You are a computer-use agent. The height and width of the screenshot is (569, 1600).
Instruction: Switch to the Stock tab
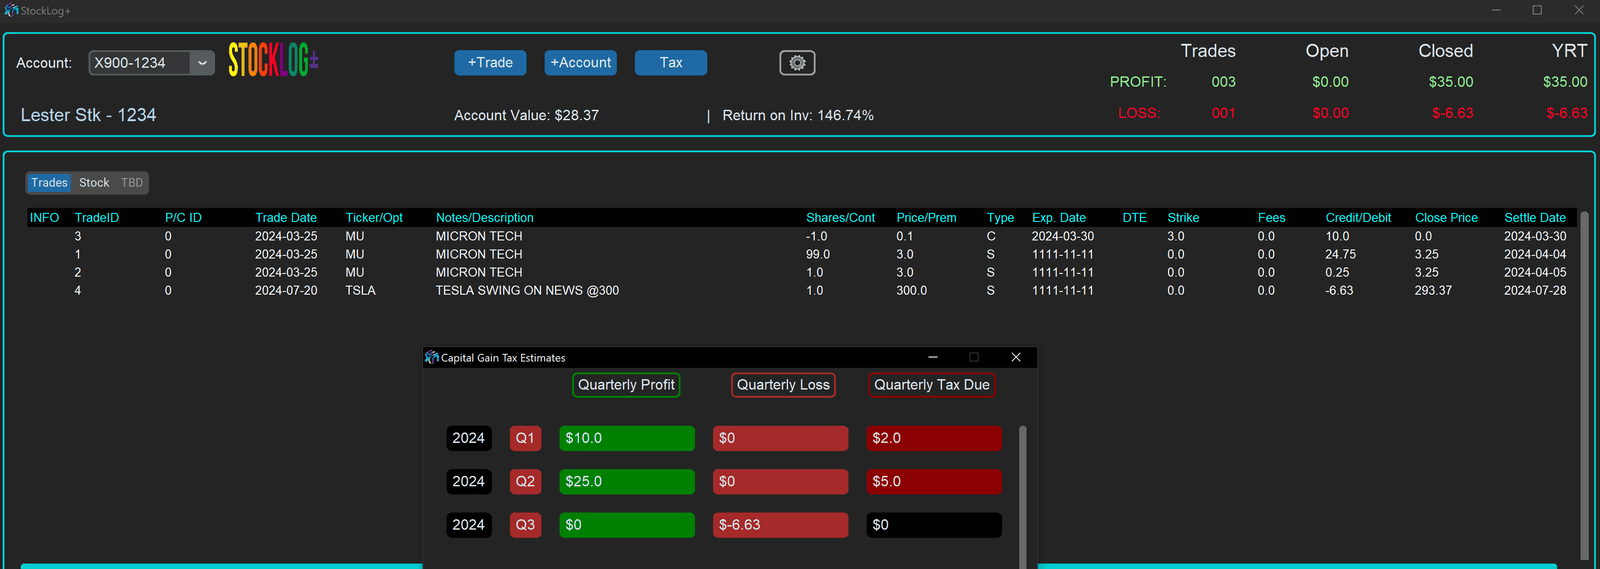[94, 183]
